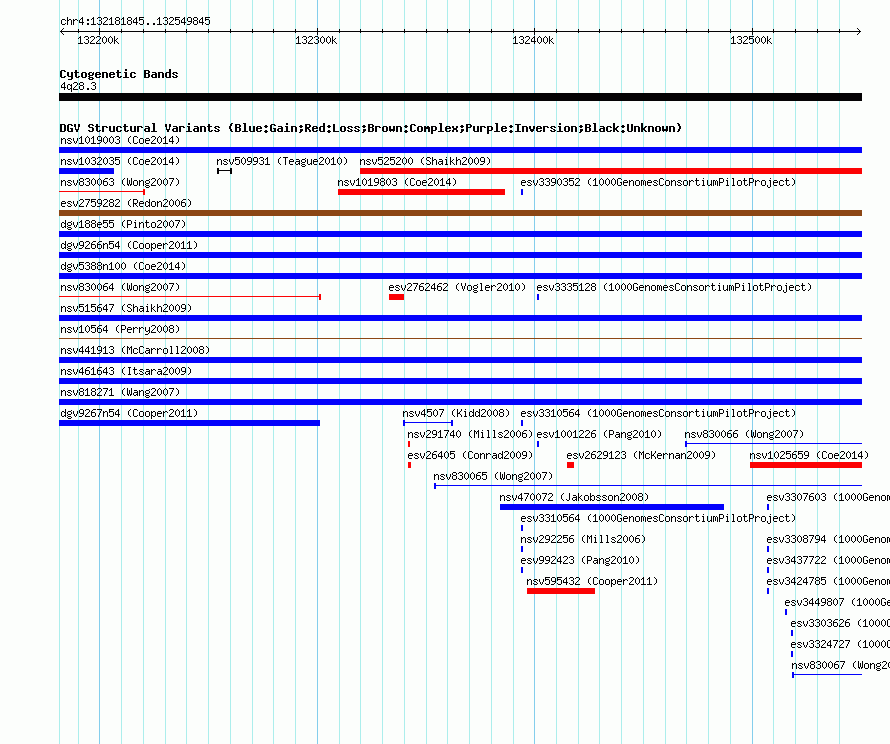
Task: Select nsv292256 (Mills2006) label
Action: click(x=583, y=539)
